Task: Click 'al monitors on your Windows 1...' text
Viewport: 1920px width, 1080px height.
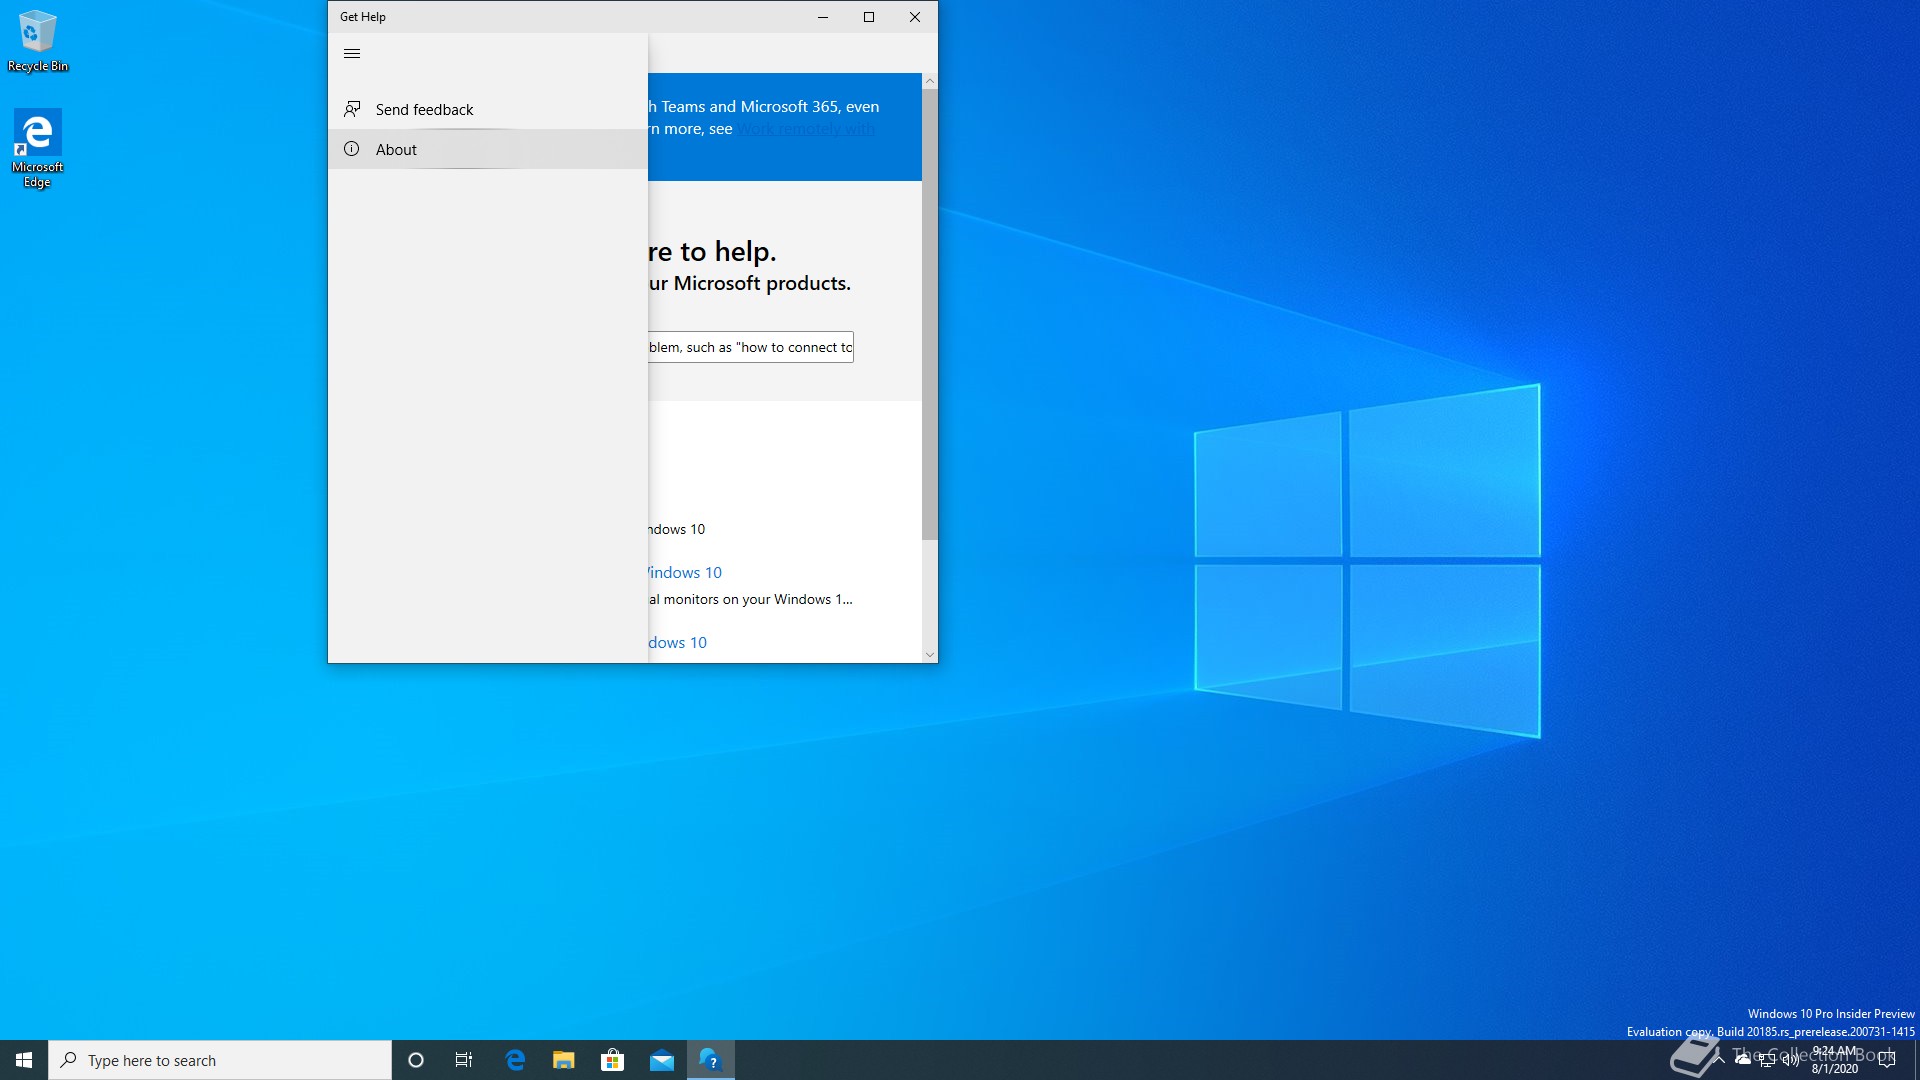Action: click(x=751, y=599)
